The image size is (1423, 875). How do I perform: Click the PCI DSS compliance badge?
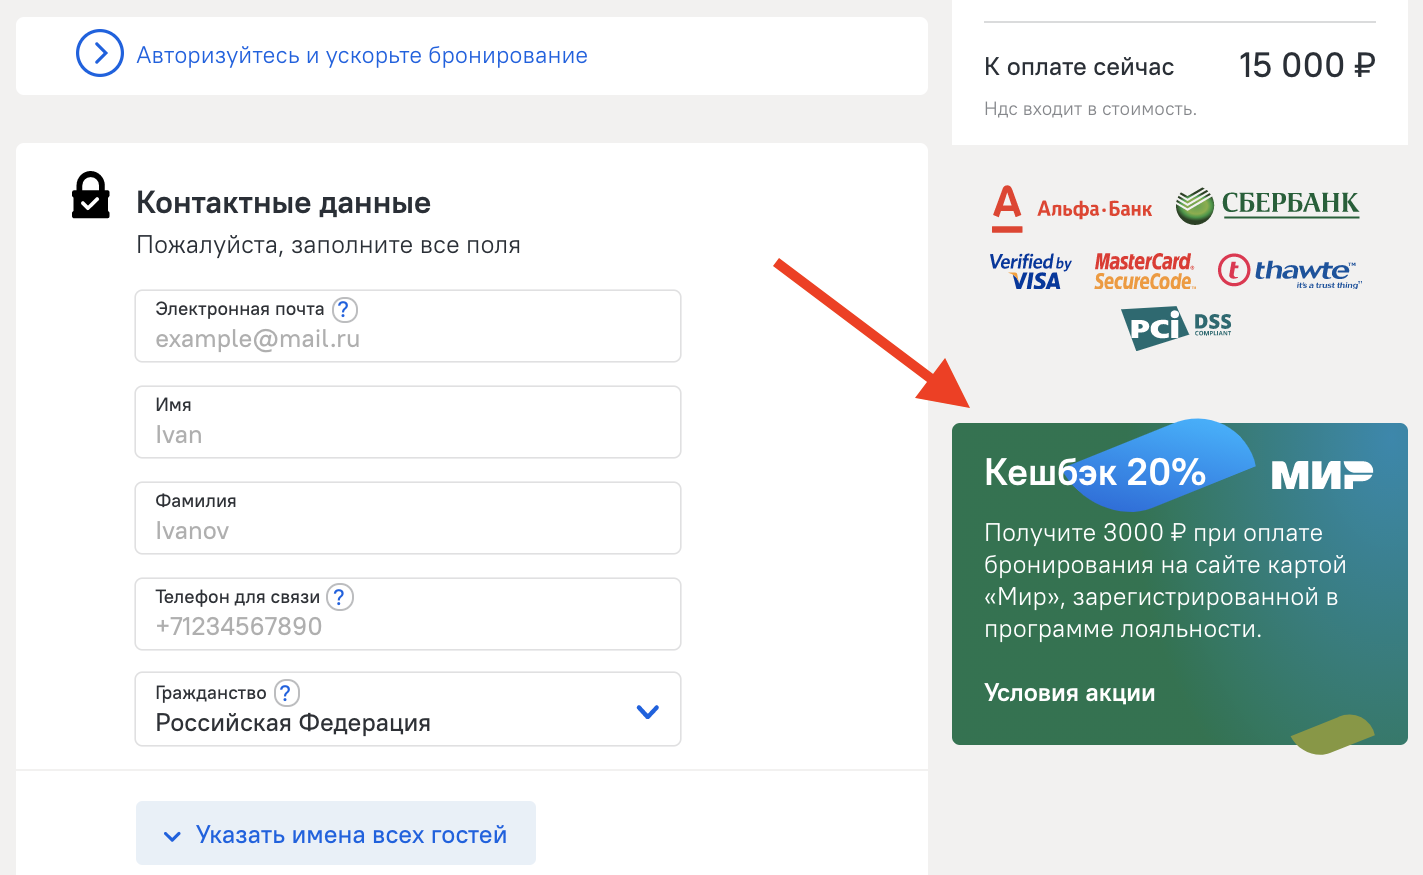point(1177,327)
